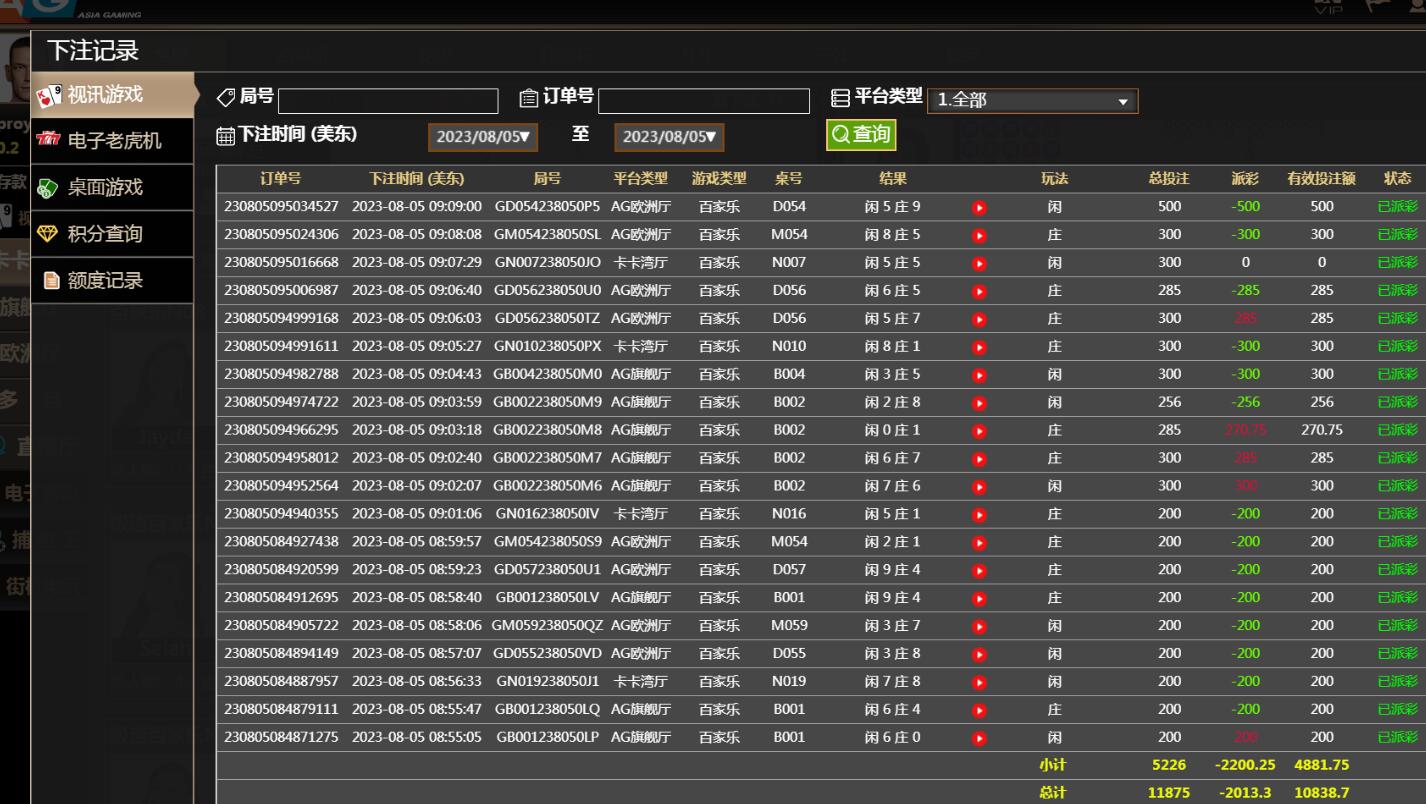Image resolution: width=1426 pixels, height=804 pixels.
Task: Open 额度记录 in the sidebar
Action: pos(112,281)
